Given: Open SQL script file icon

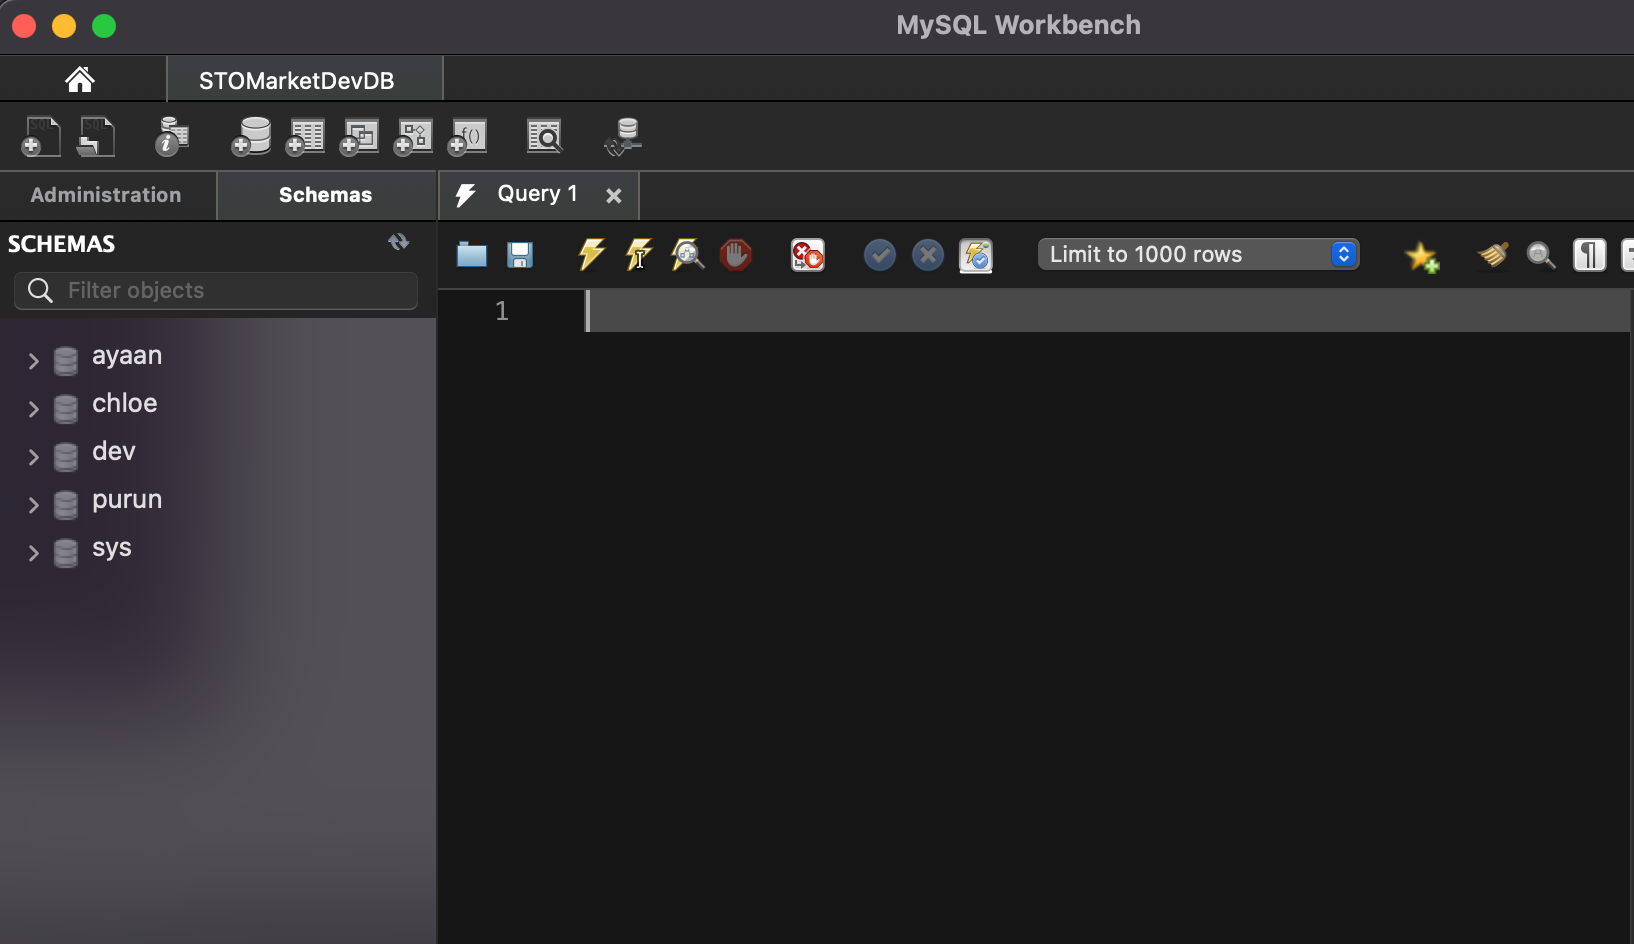Looking at the screenshot, I should pyautogui.click(x=96, y=136).
